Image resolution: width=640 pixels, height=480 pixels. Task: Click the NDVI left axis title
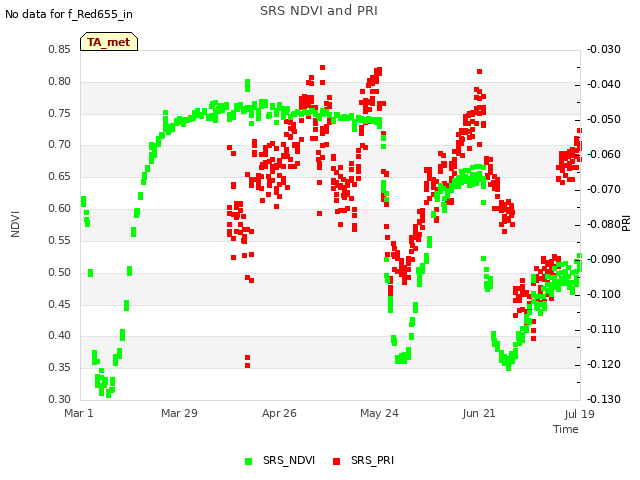point(15,224)
